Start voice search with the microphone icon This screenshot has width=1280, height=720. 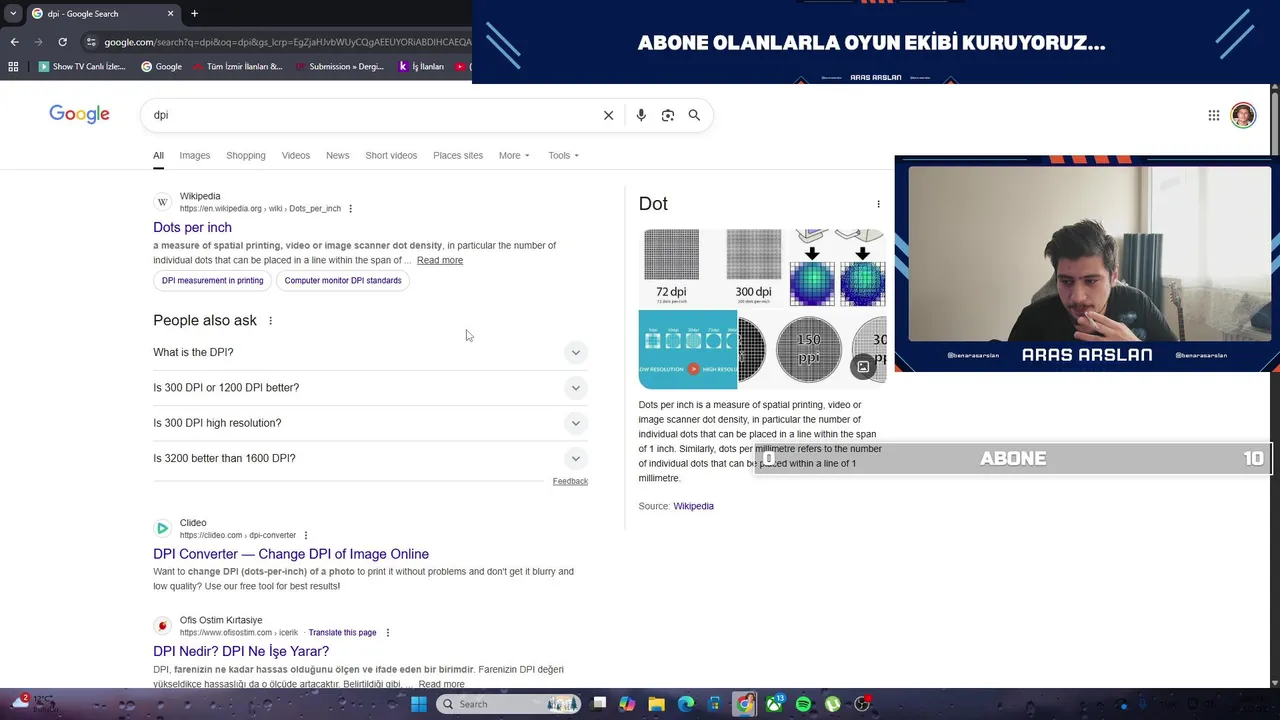pyautogui.click(x=641, y=115)
